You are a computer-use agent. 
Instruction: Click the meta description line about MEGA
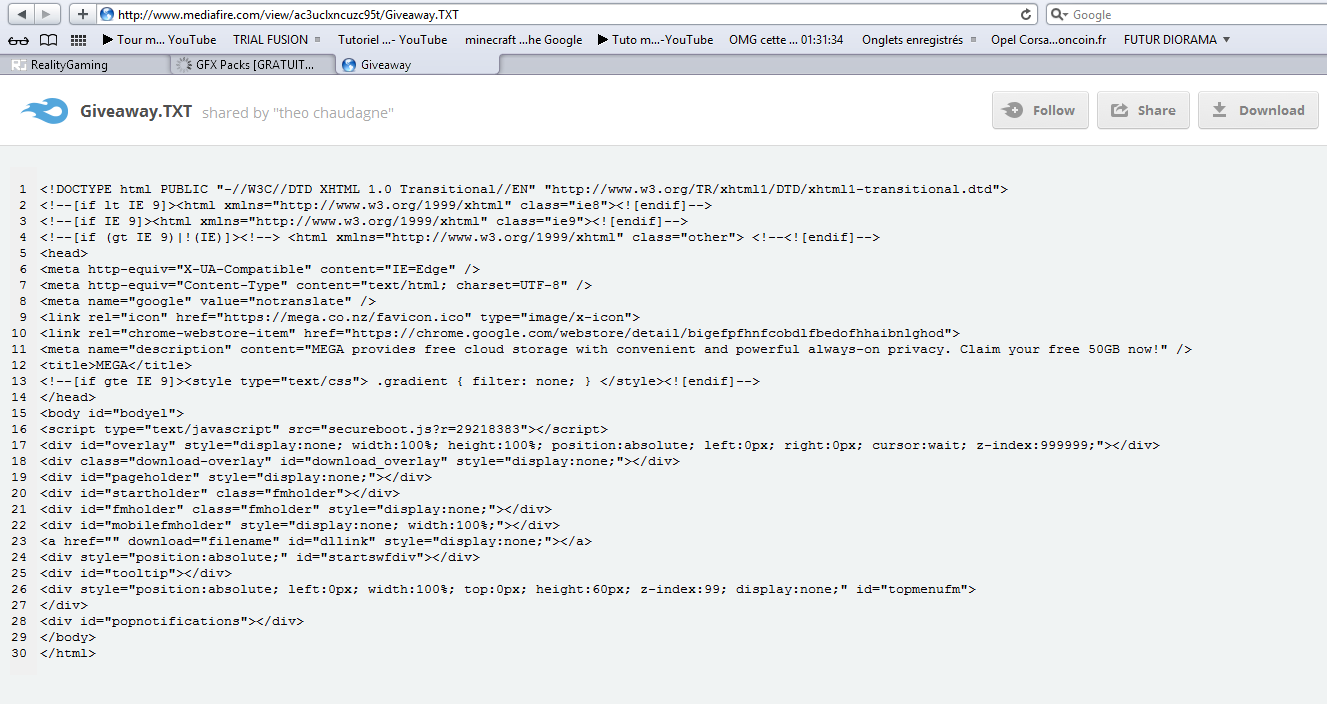(616, 349)
